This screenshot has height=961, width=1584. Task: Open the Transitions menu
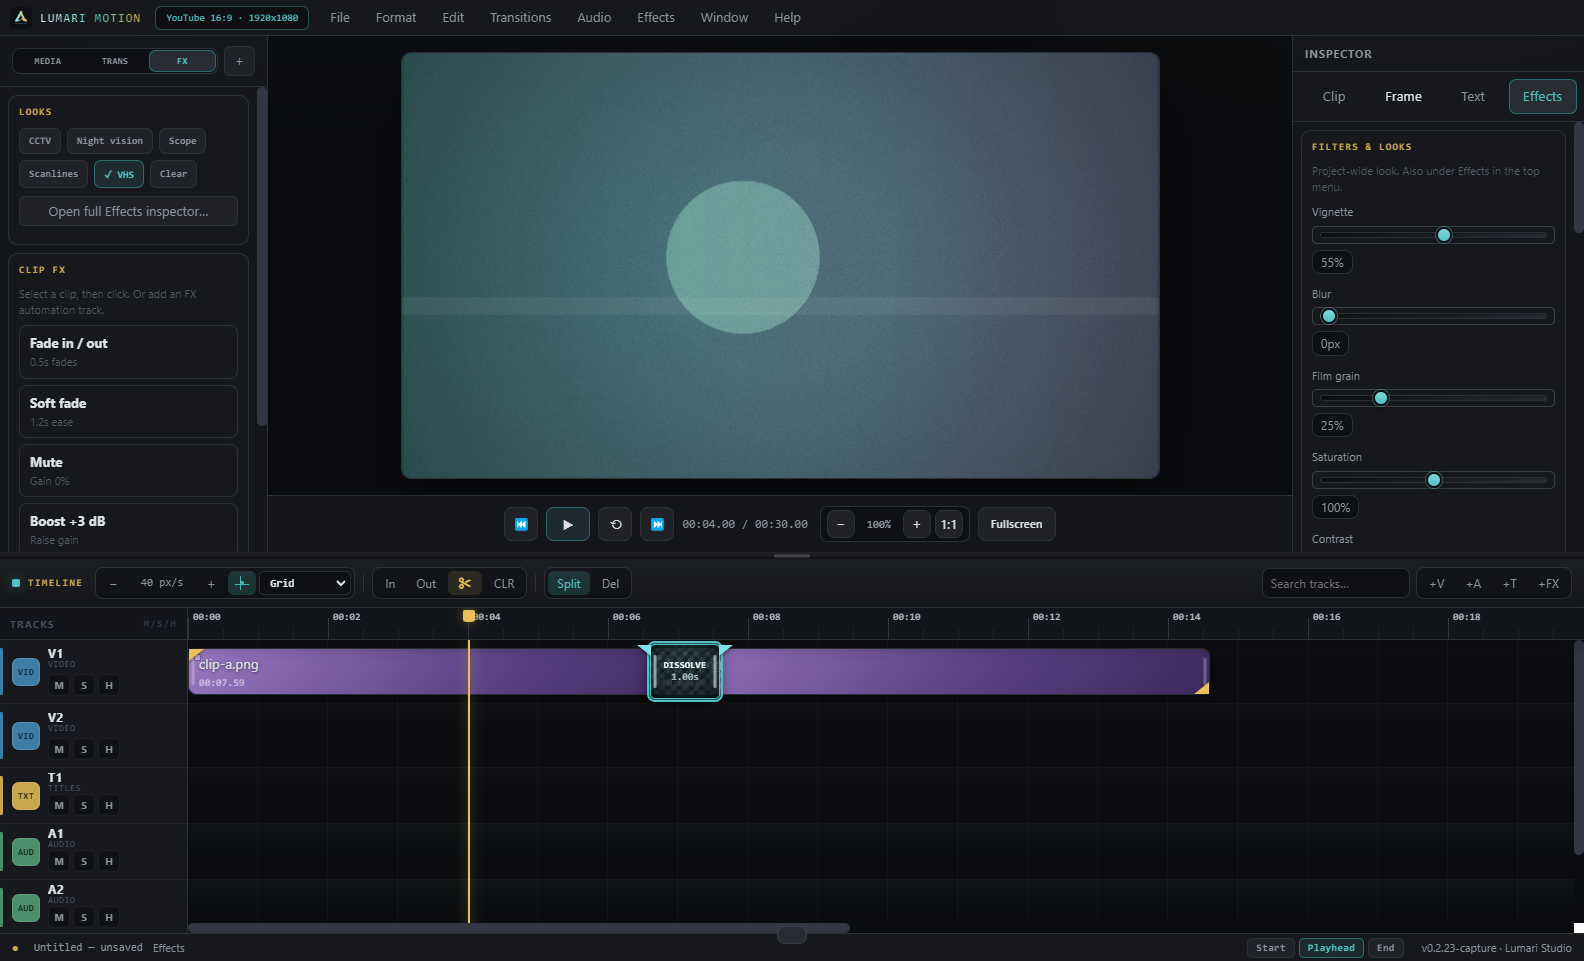[x=520, y=18]
